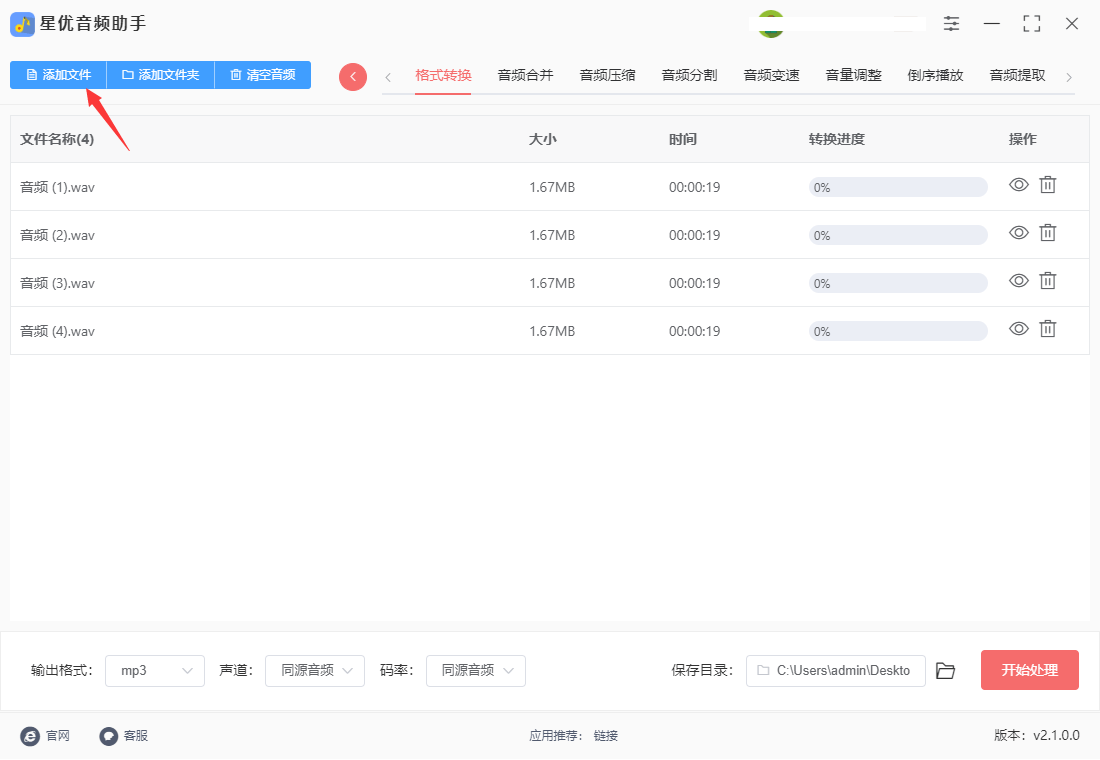Click the chat bubble icon beside 客服
The height and width of the screenshot is (760, 1100).
coord(108,736)
